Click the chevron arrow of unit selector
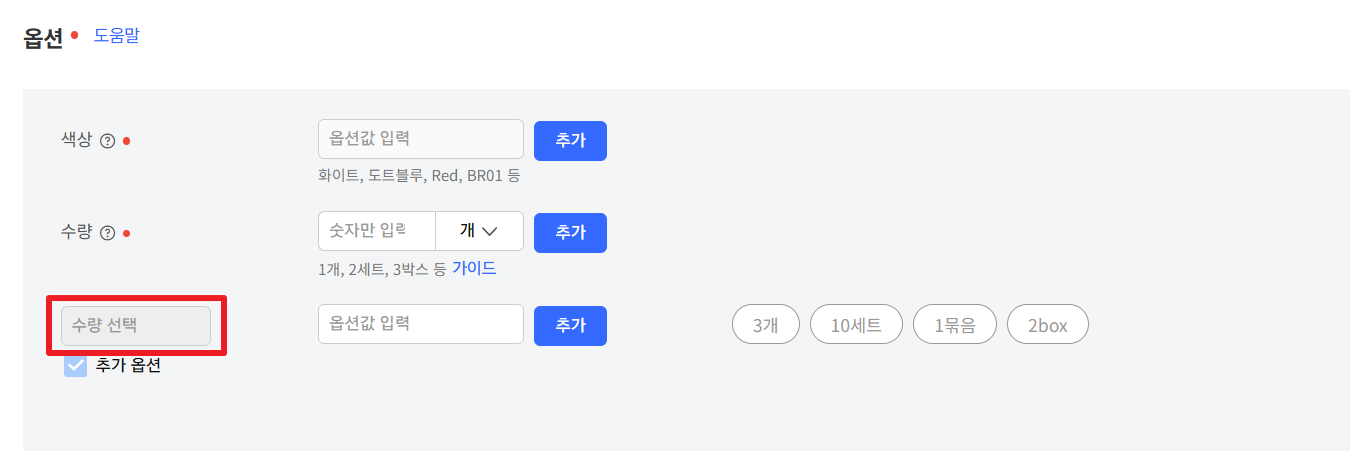The width and height of the screenshot is (1350, 467). click(x=490, y=232)
